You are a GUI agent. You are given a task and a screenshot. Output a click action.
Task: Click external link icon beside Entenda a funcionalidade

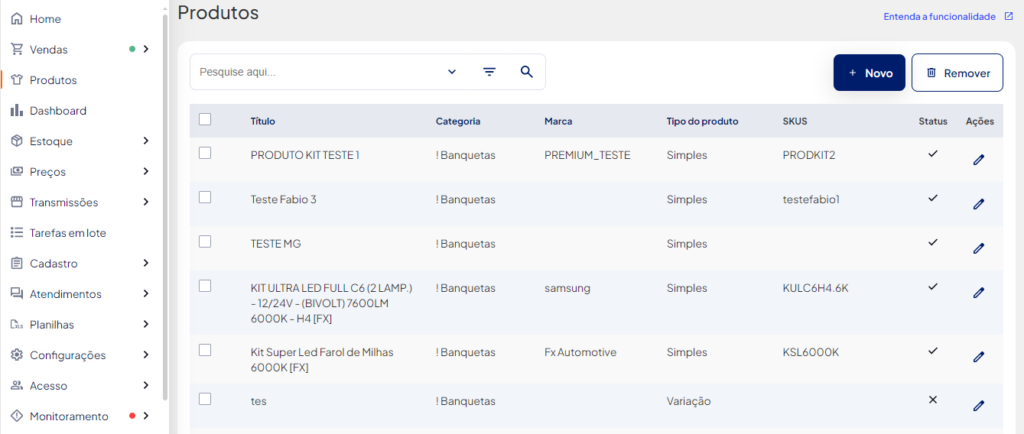click(x=1008, y=16)
